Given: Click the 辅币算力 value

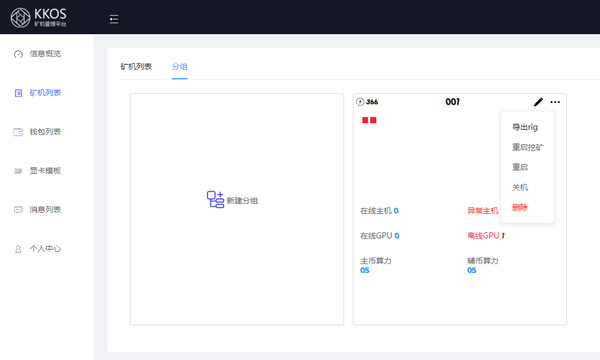Looking at the screenshot, I should (x=472, y=270).
